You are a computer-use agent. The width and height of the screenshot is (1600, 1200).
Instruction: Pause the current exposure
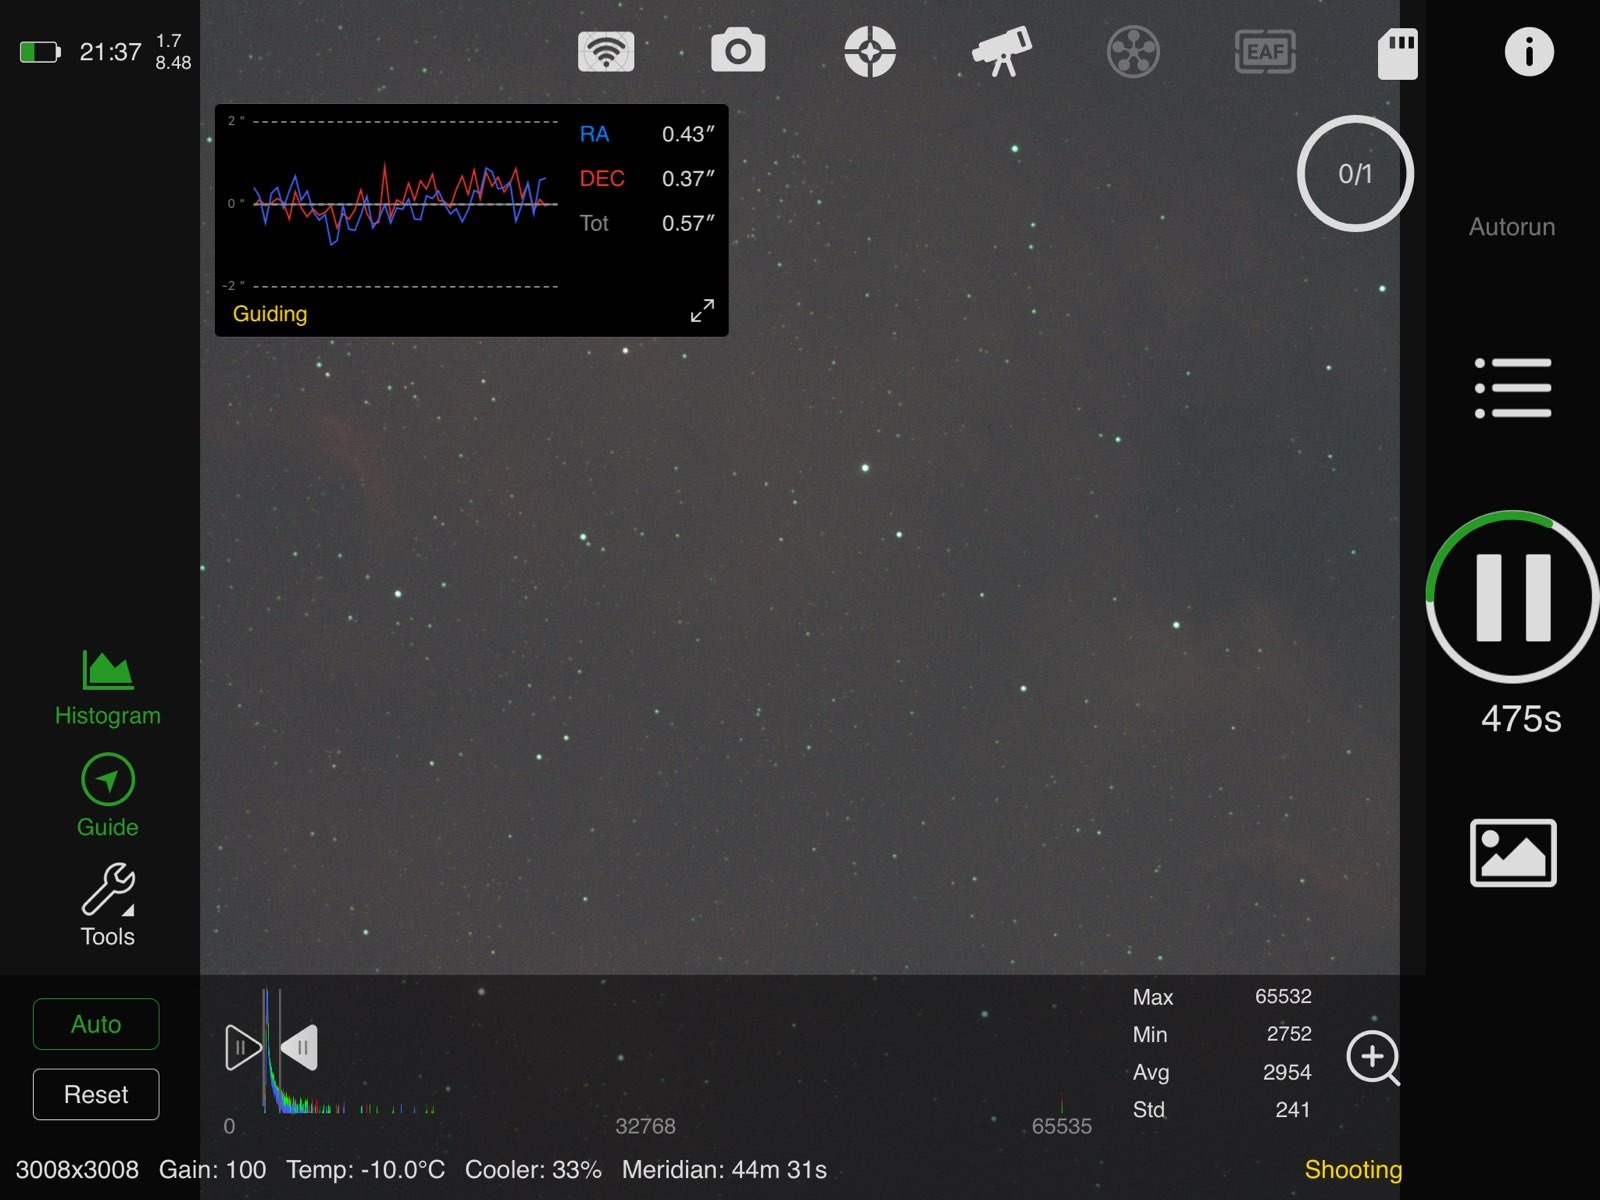1513,597
